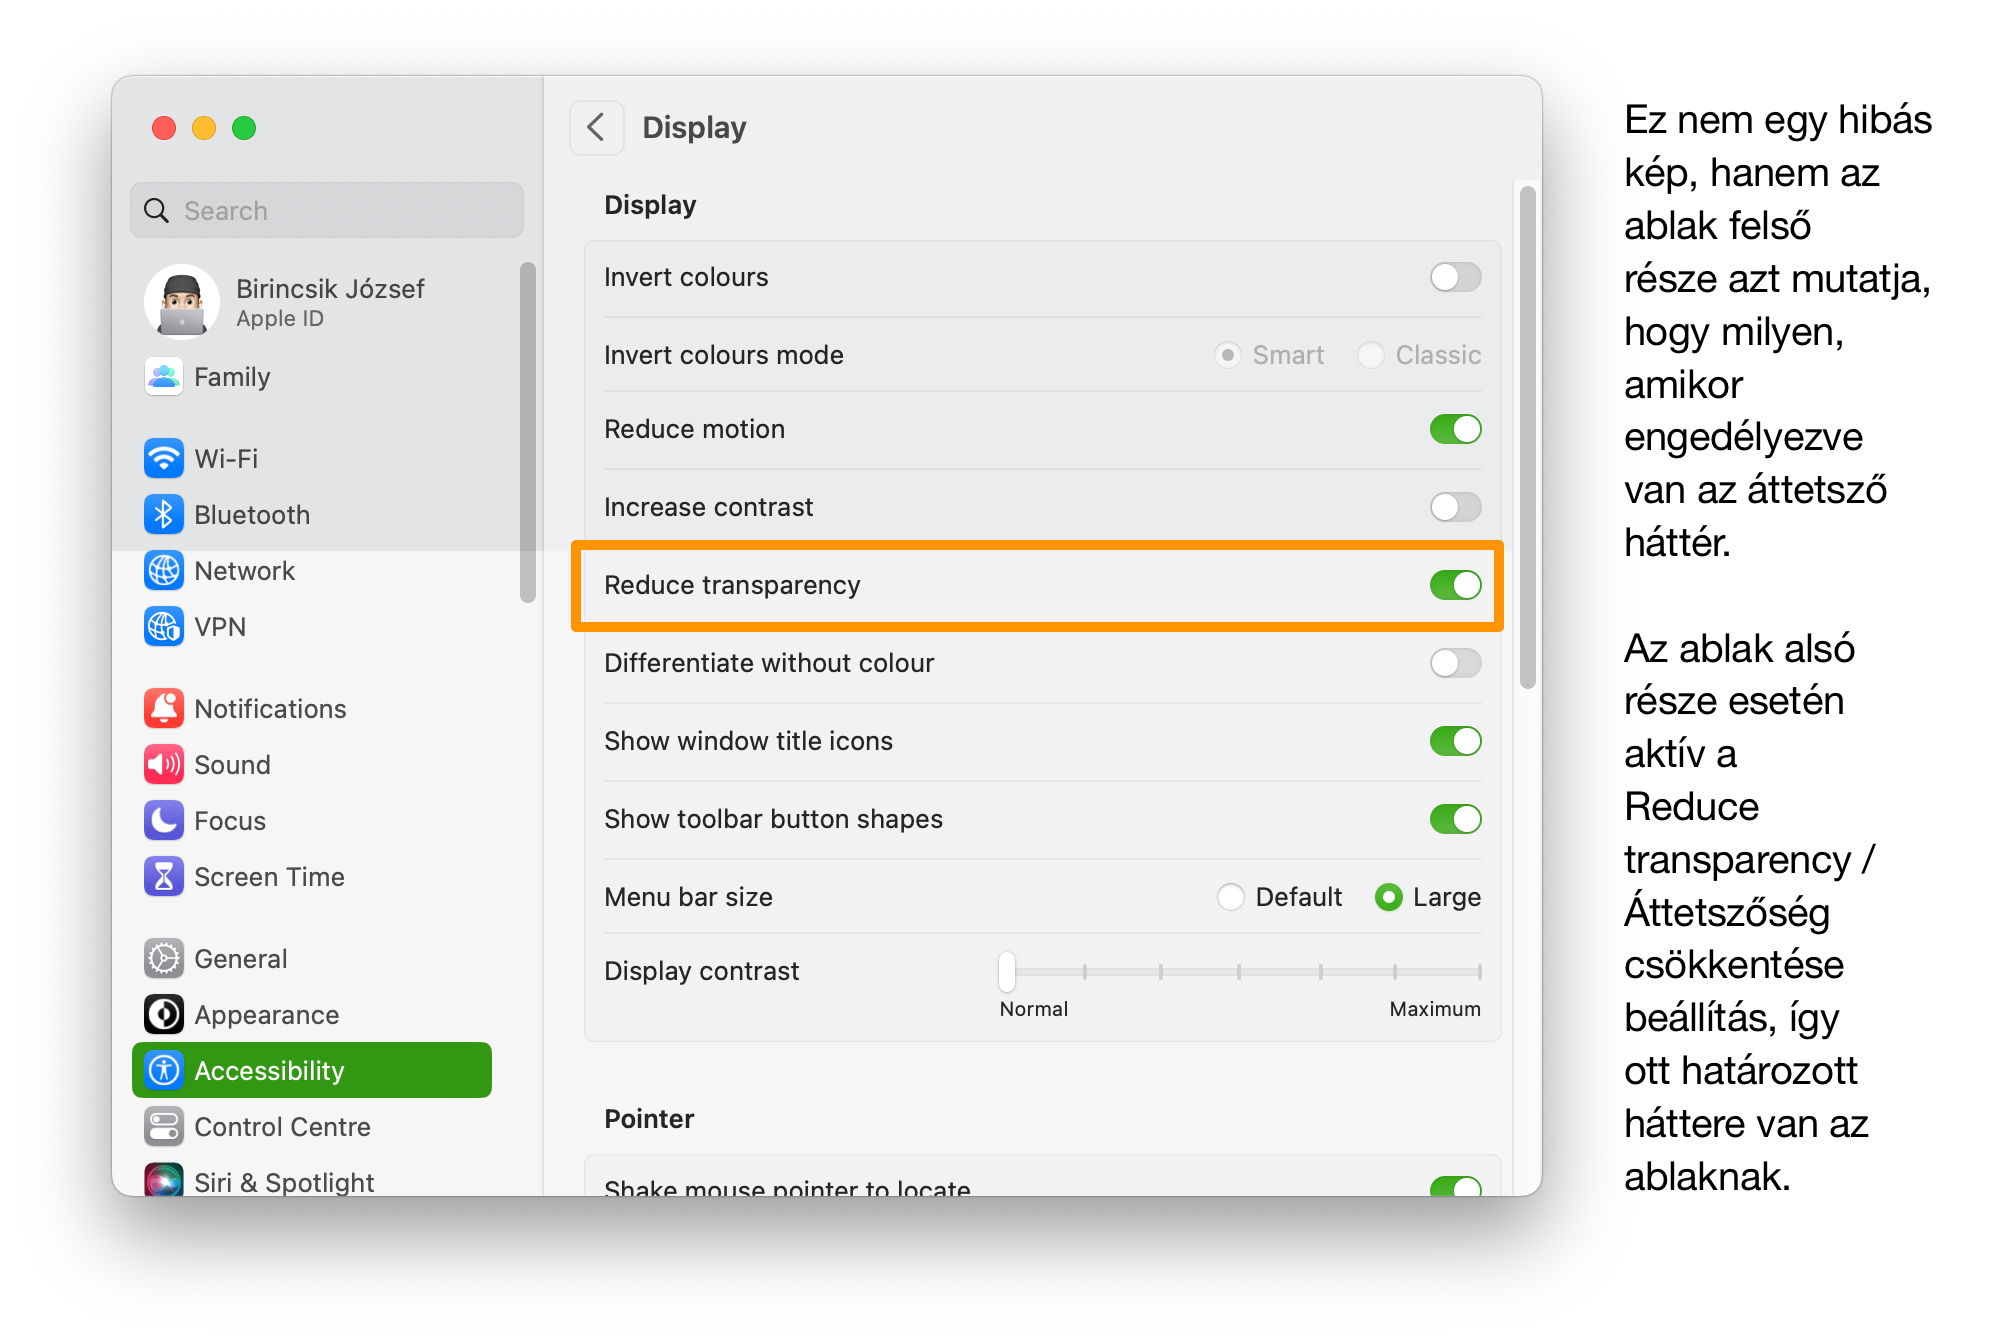
Task: Toggle Invert colours switch
Action: [1455, 277]
